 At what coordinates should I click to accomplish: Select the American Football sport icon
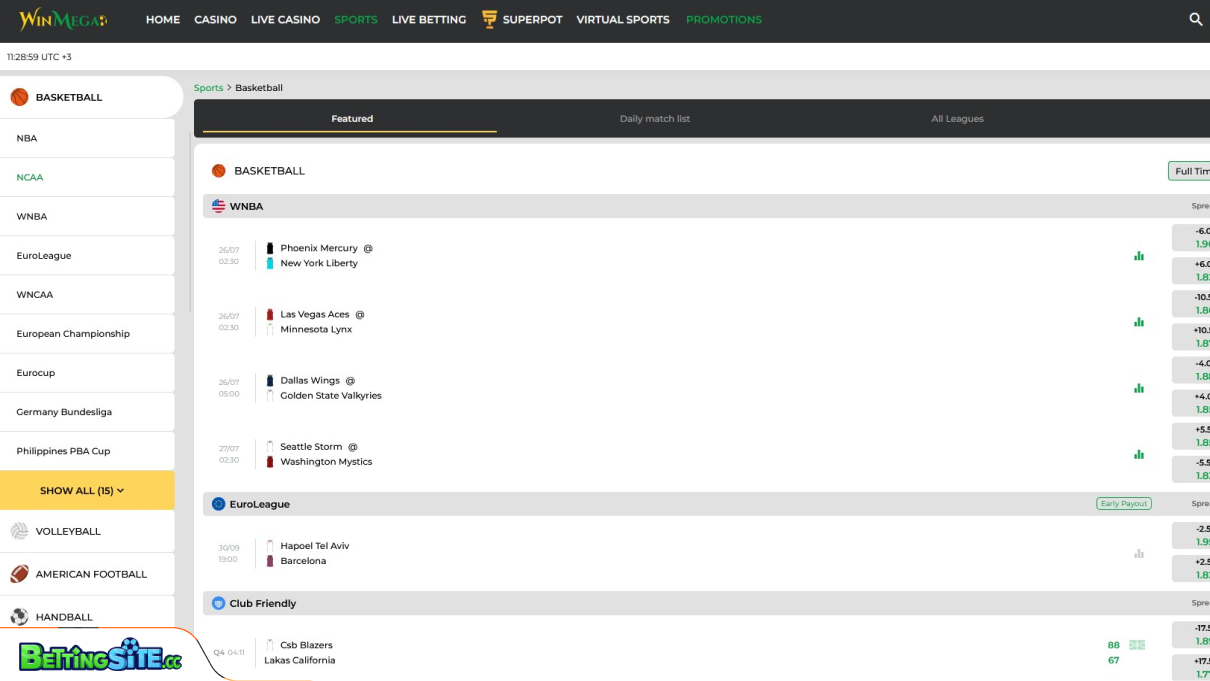pyautogui.click(x=19, y=574)
